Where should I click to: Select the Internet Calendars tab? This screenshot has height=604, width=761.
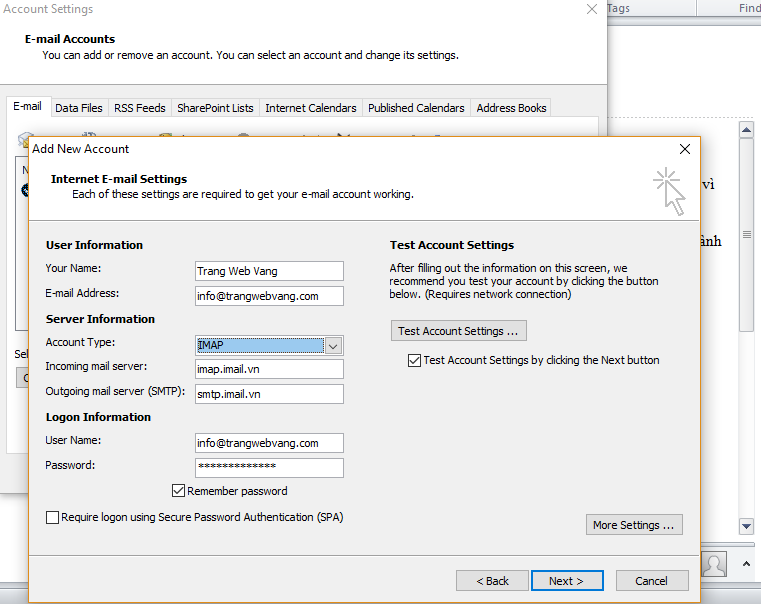click(x=310, y=108)
